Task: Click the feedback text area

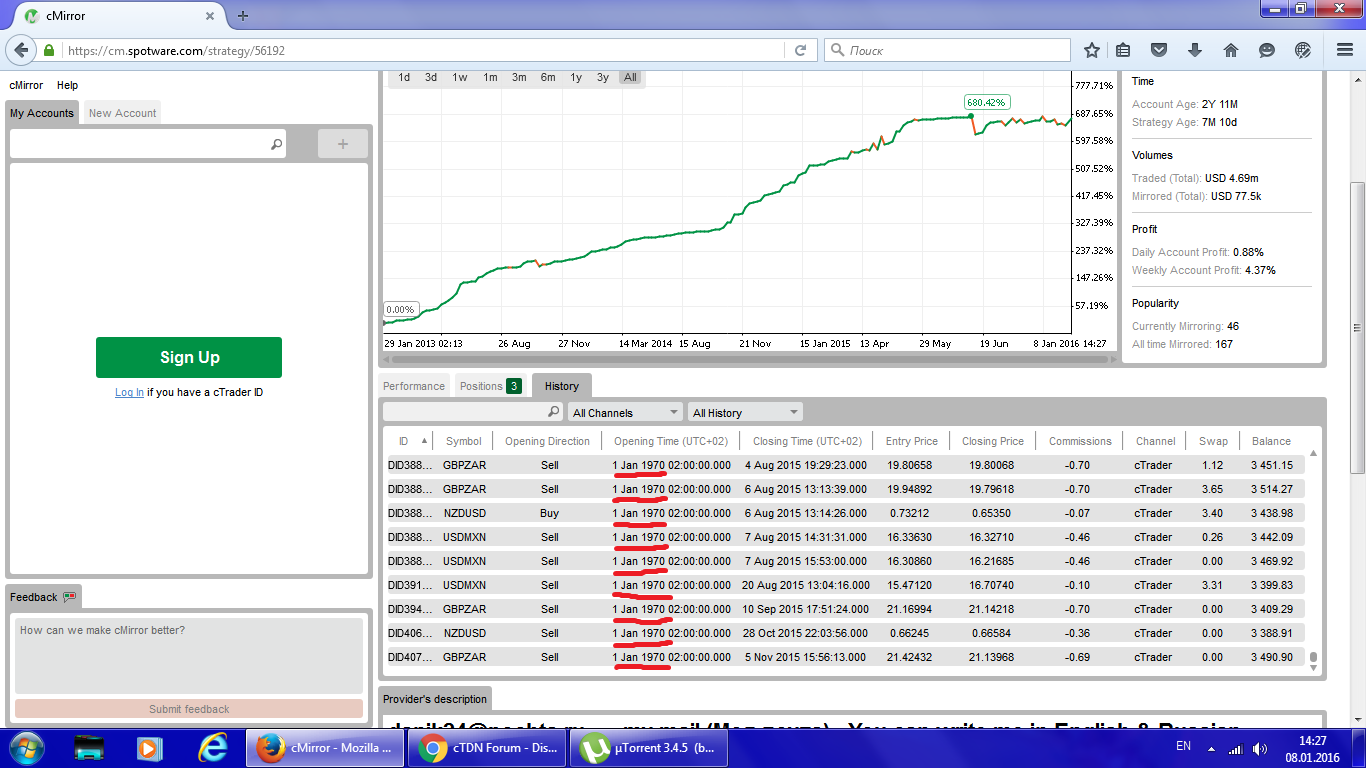Action: 189,655
